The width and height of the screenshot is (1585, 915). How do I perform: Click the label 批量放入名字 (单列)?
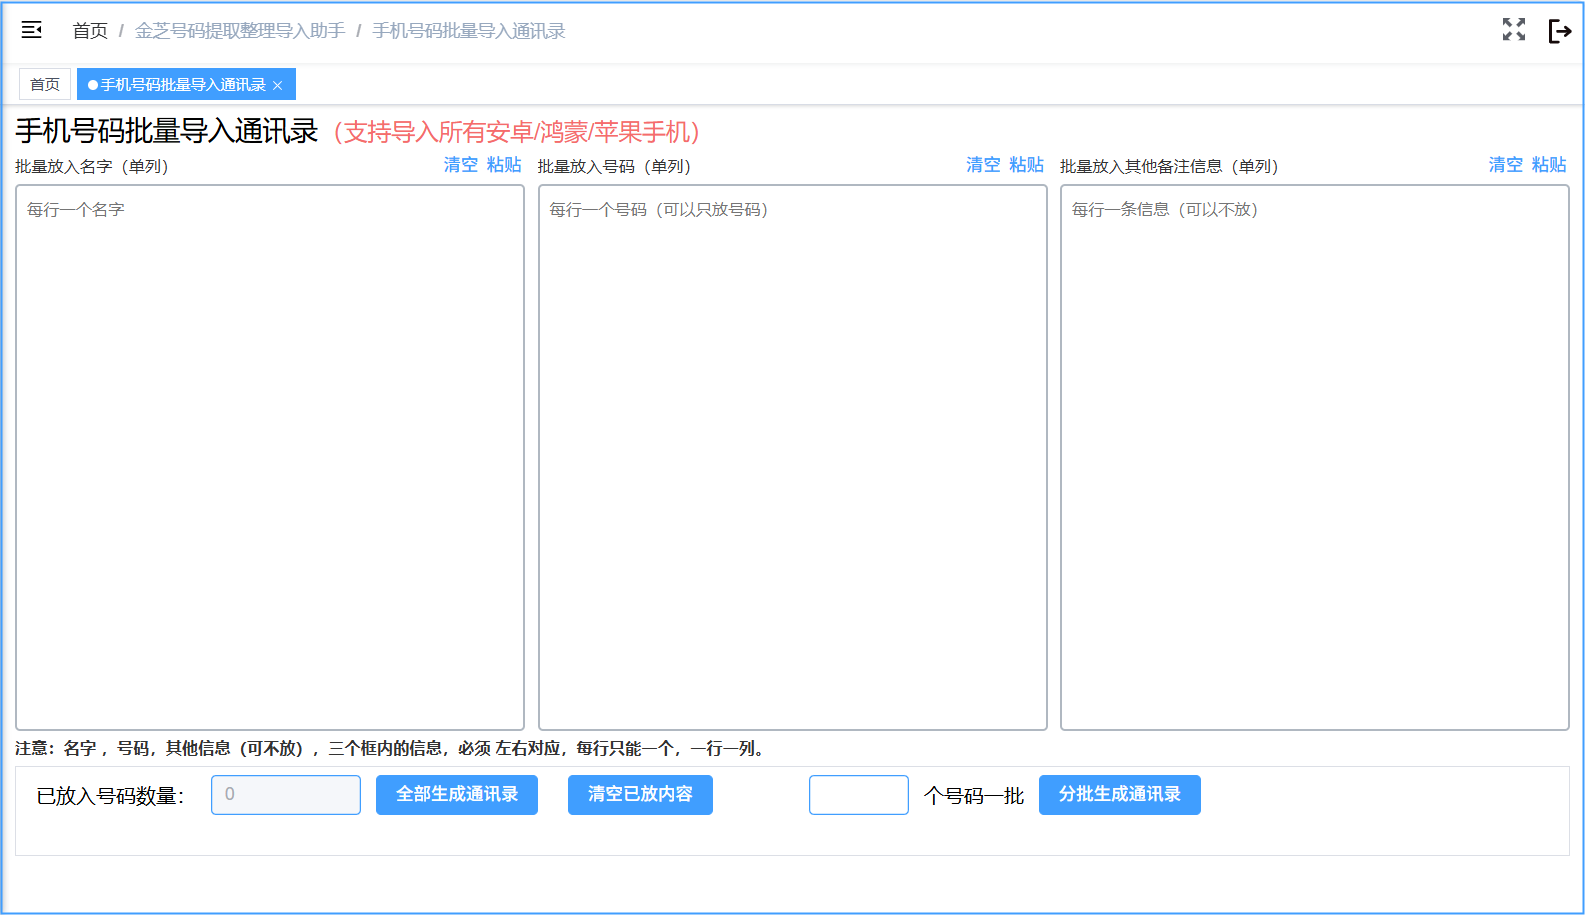pyautogui.click(x=92, y=167)
